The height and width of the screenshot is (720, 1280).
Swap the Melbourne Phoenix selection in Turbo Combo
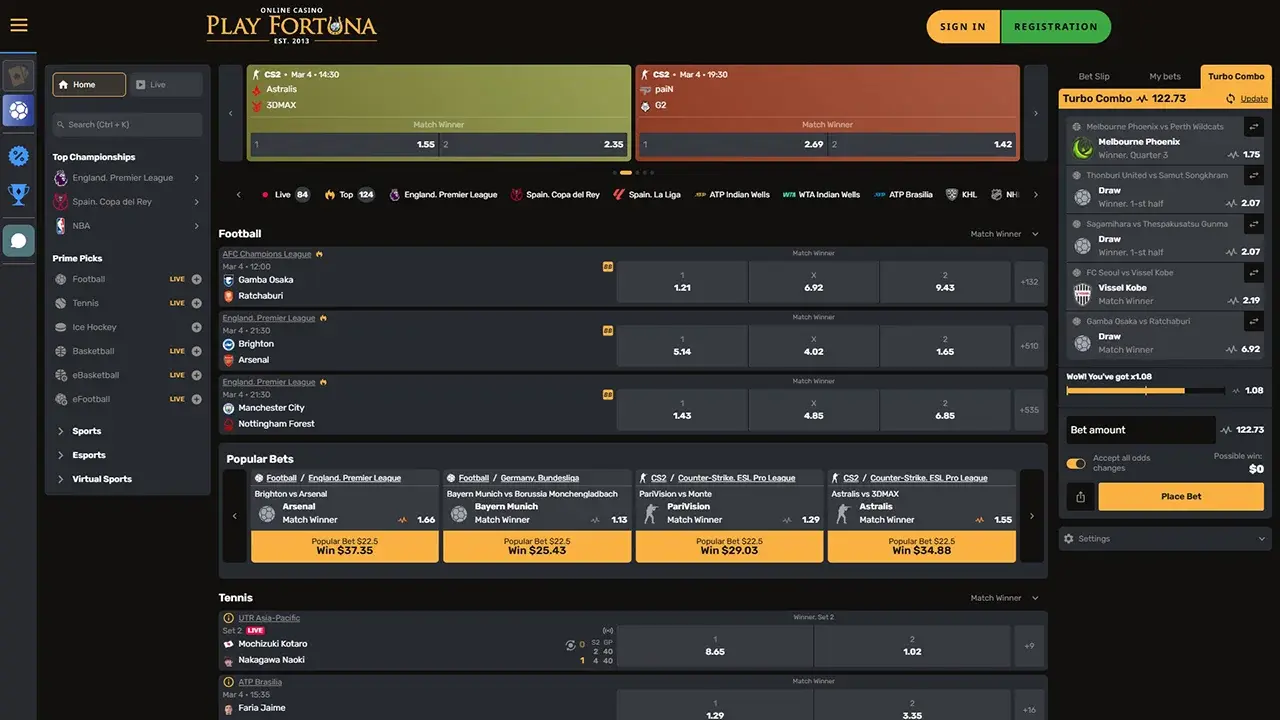[1254, 127]
